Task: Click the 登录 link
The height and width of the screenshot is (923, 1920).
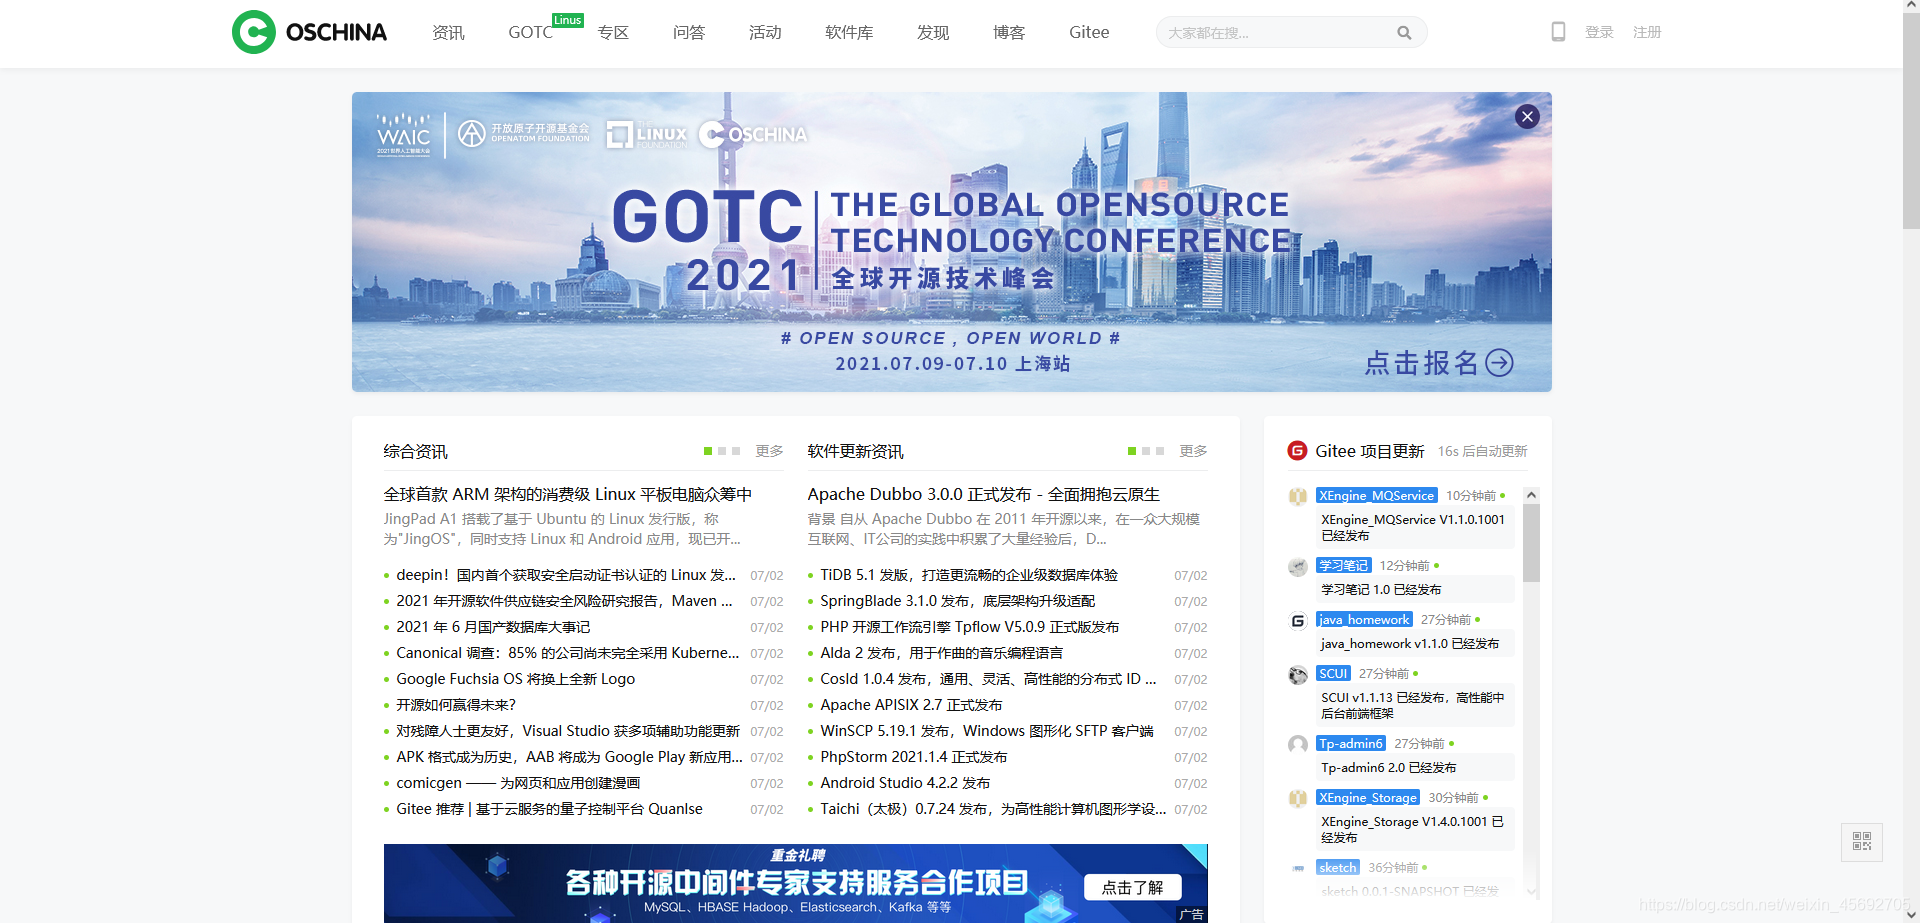Action: [1599, 32]
